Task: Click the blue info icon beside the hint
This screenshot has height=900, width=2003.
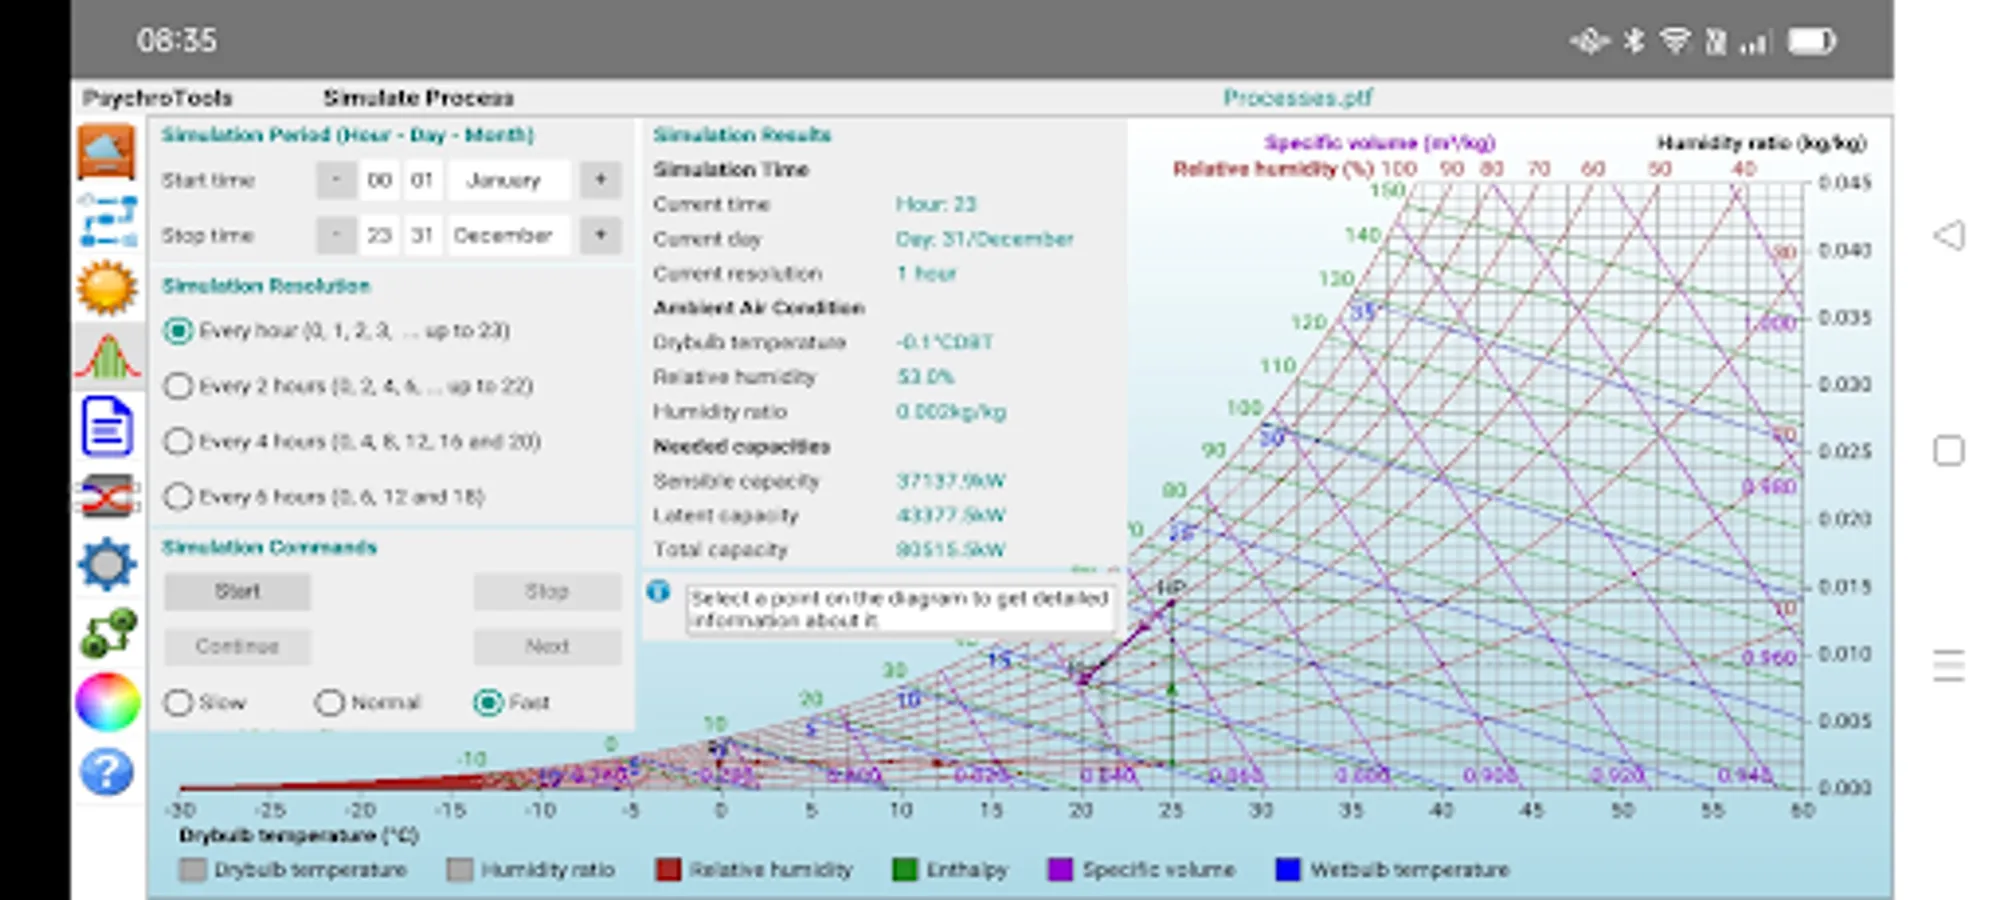Action: 658,591
